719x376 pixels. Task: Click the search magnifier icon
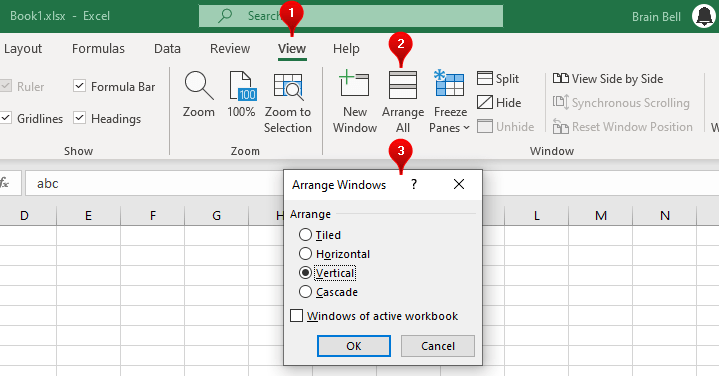point(224,15)
